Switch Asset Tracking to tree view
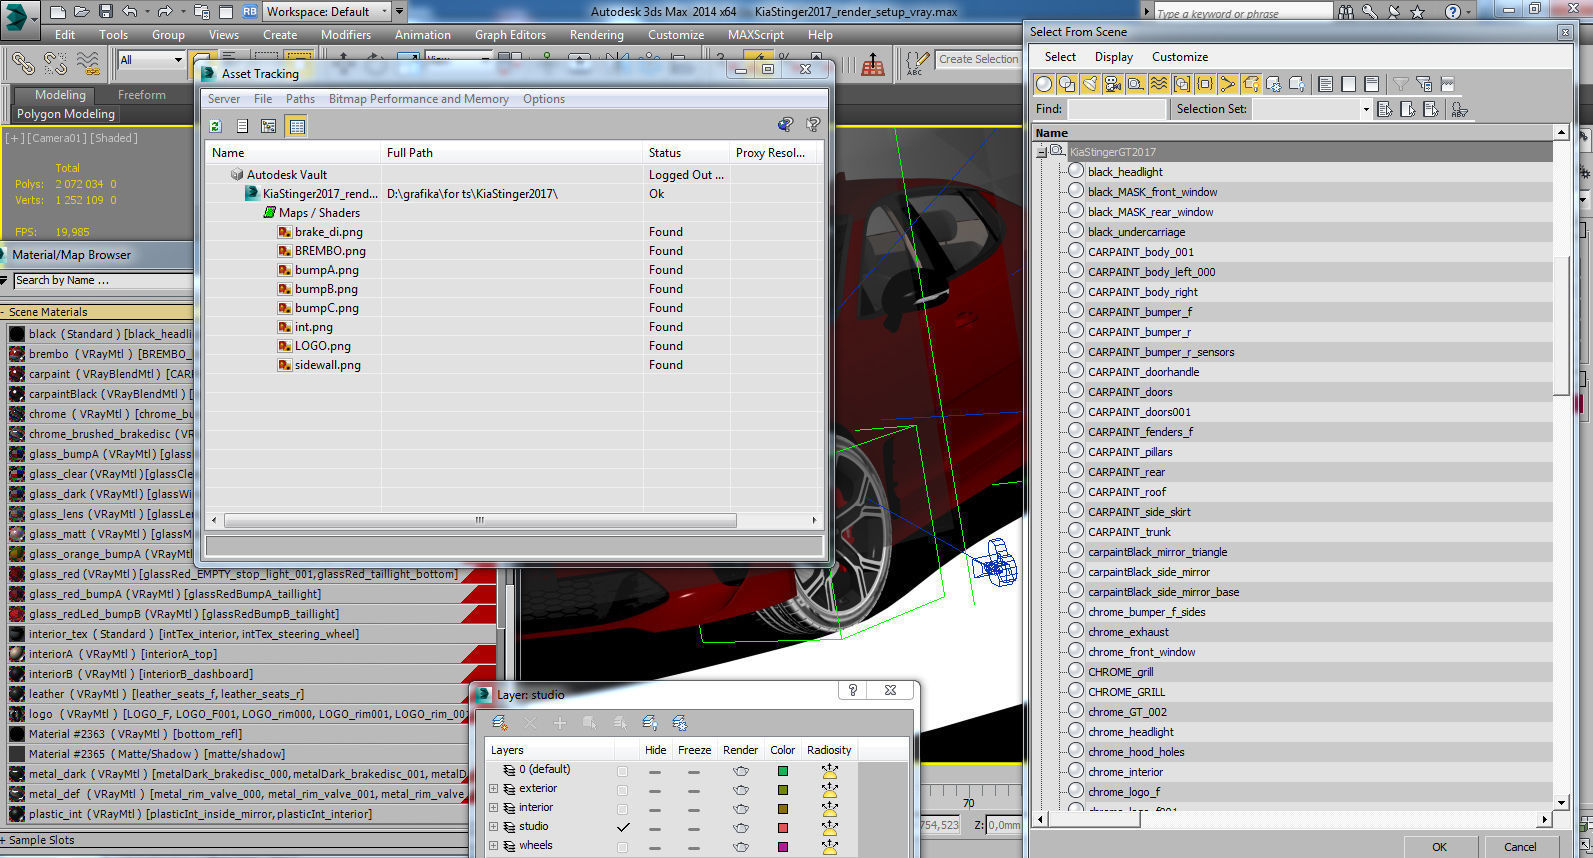 [268, 126]
